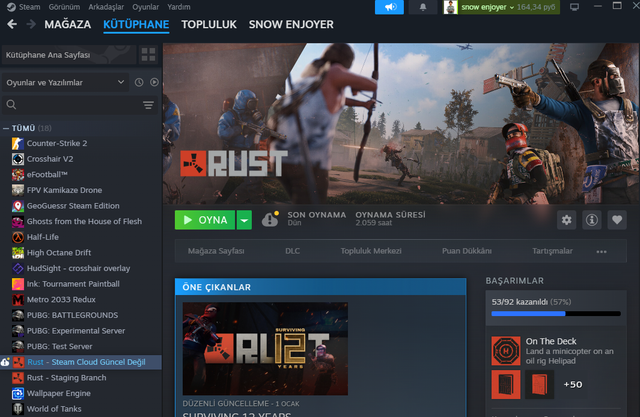The image size is (640, 417).
Task: Go forward with the right arrow
Action: coord(31,24)
